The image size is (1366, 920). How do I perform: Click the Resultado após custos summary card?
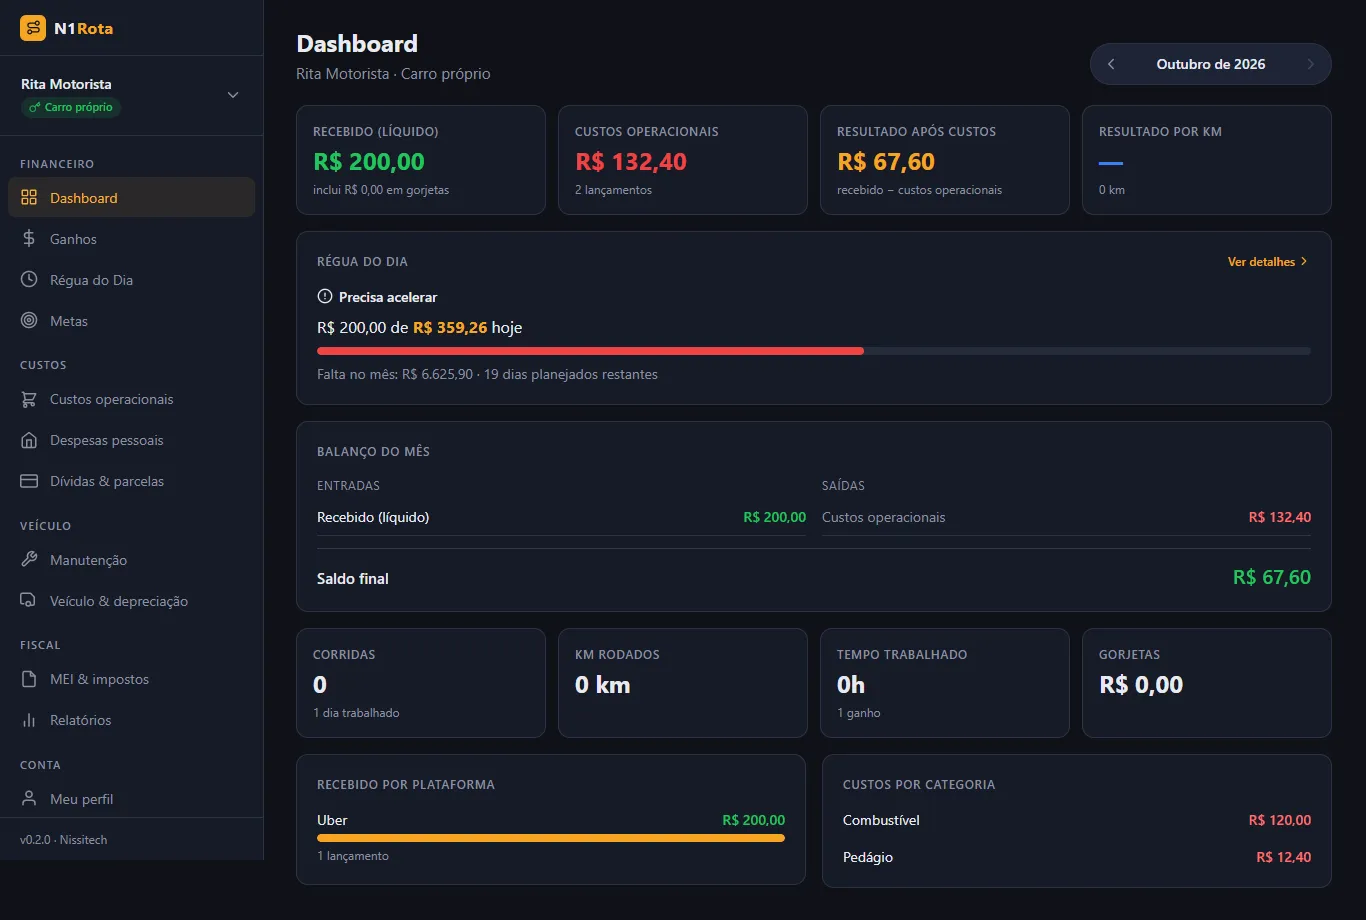click(945, 160)
